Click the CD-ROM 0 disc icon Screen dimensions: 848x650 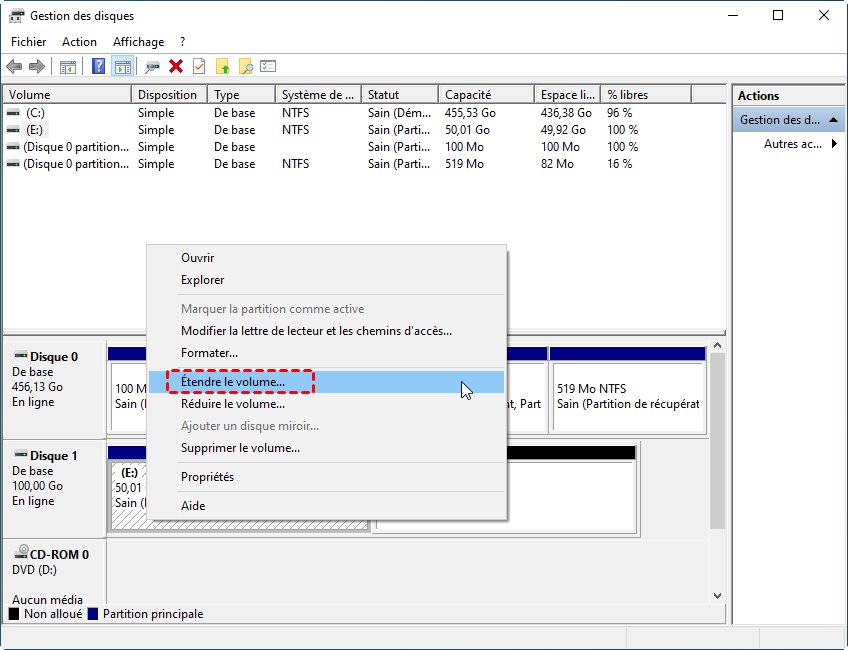(21, 552)
